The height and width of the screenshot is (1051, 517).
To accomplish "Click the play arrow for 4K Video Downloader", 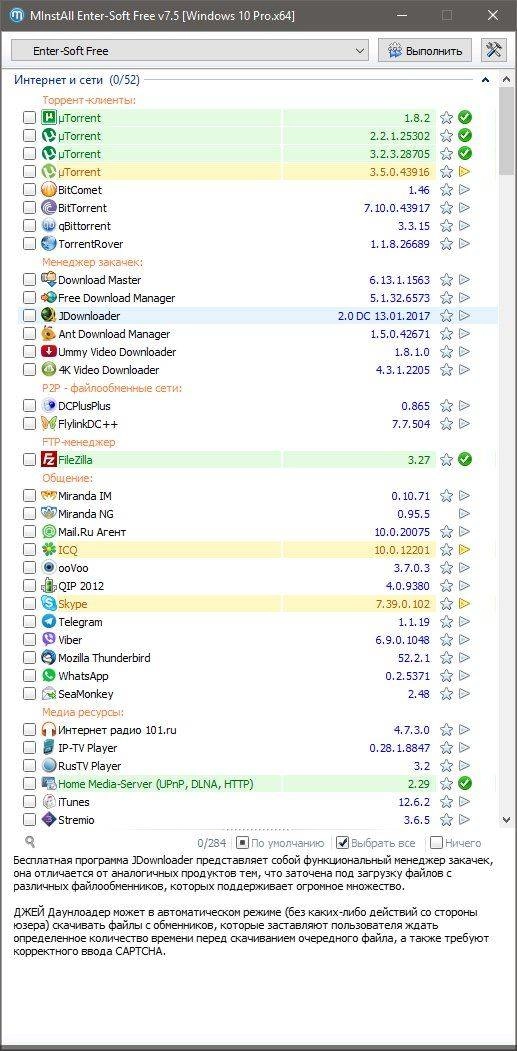I will pos(464,370).
